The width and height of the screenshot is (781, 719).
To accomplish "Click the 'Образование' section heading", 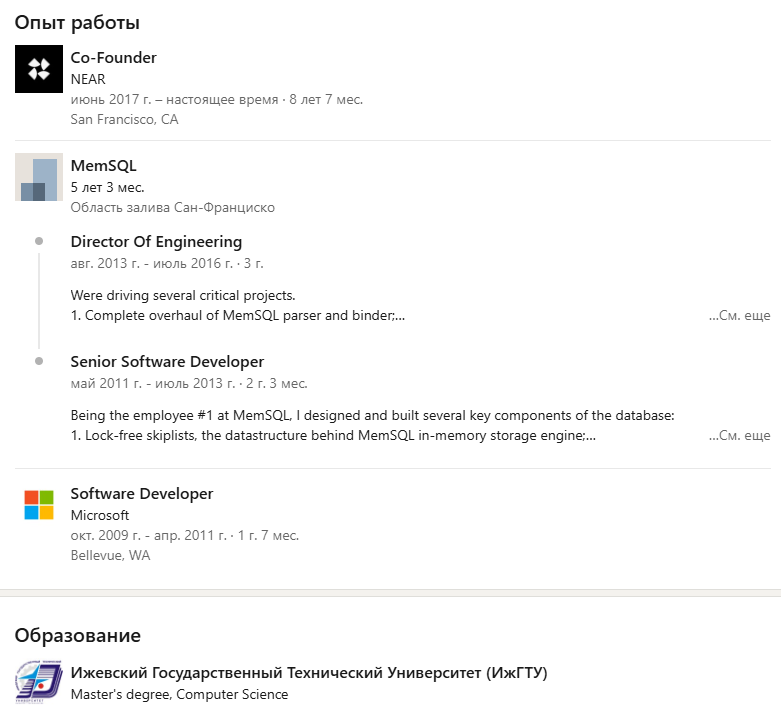I will 77,635.
